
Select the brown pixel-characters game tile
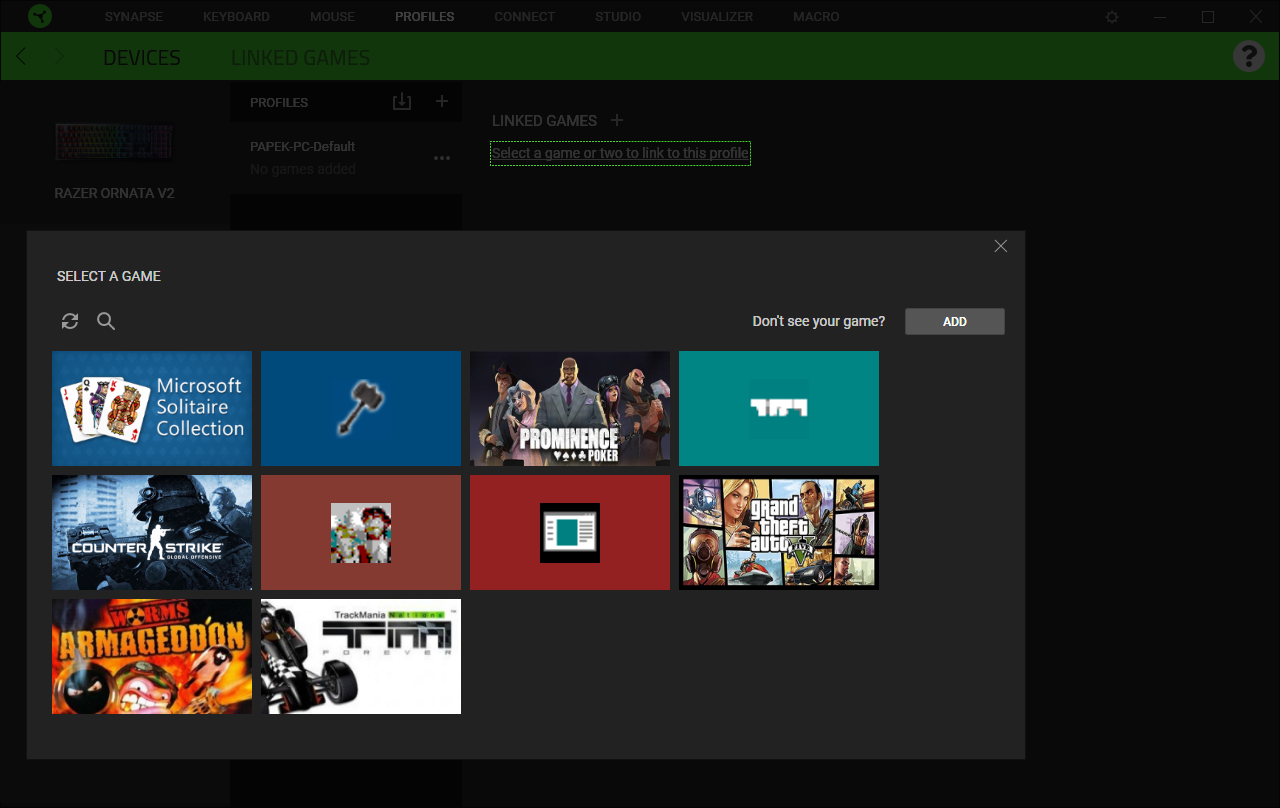[x=361, y=532]
